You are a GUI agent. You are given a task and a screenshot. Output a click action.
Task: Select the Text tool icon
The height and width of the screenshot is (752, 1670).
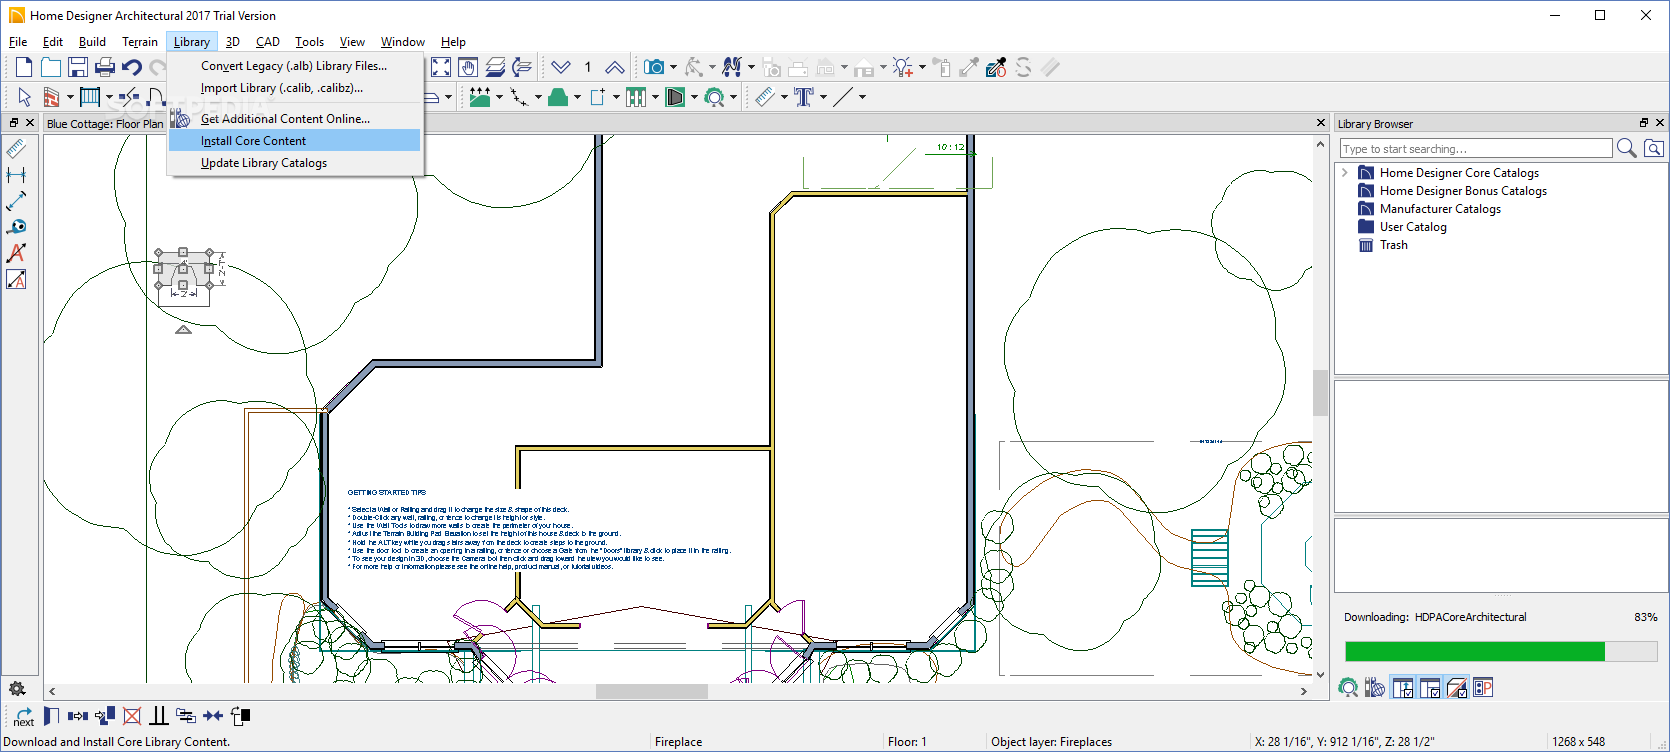pos(804,97)
